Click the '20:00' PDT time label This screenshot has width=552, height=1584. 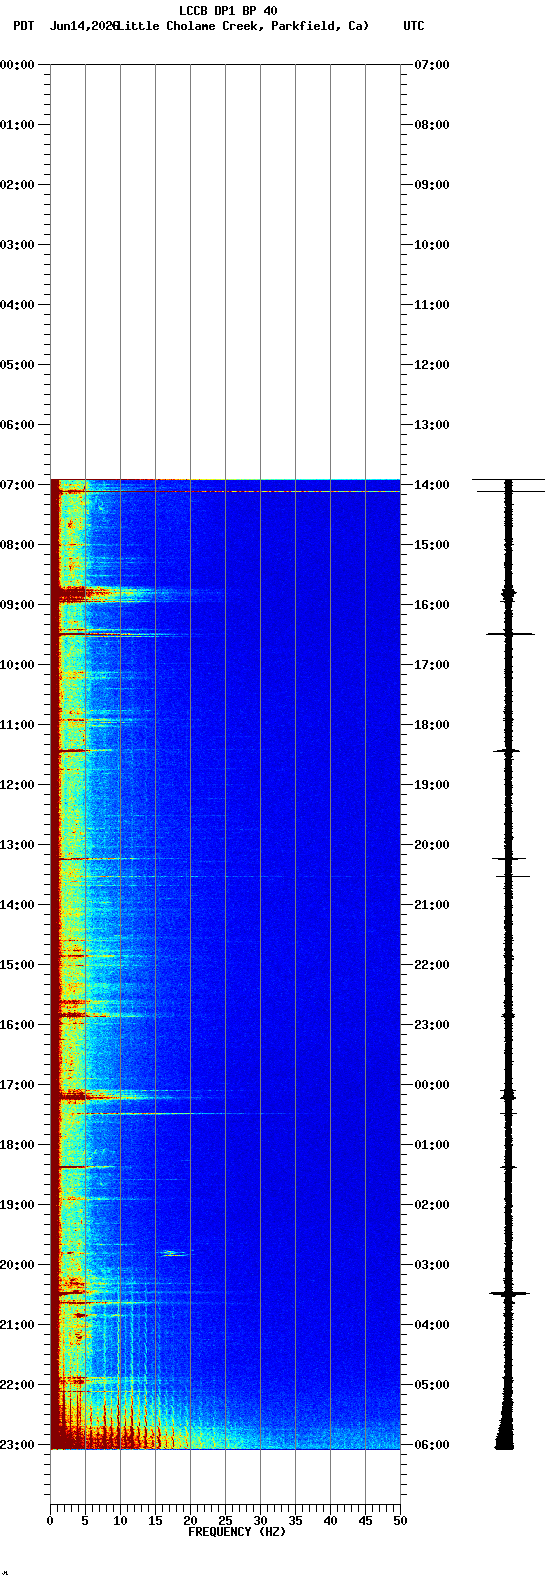coord(19,1265)
